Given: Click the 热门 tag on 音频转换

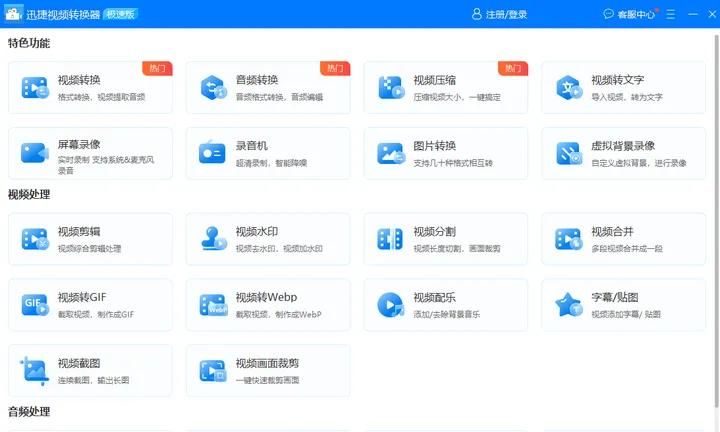Looking at the screenshot, I should point(335,68).
